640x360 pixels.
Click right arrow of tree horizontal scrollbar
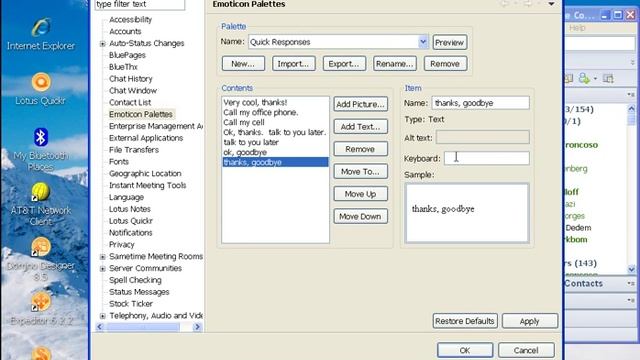[x=197, y=327]
